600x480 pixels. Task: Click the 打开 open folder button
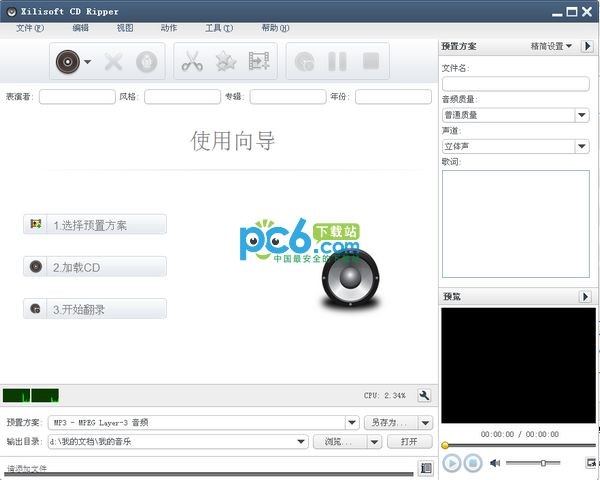coord(410,442)
